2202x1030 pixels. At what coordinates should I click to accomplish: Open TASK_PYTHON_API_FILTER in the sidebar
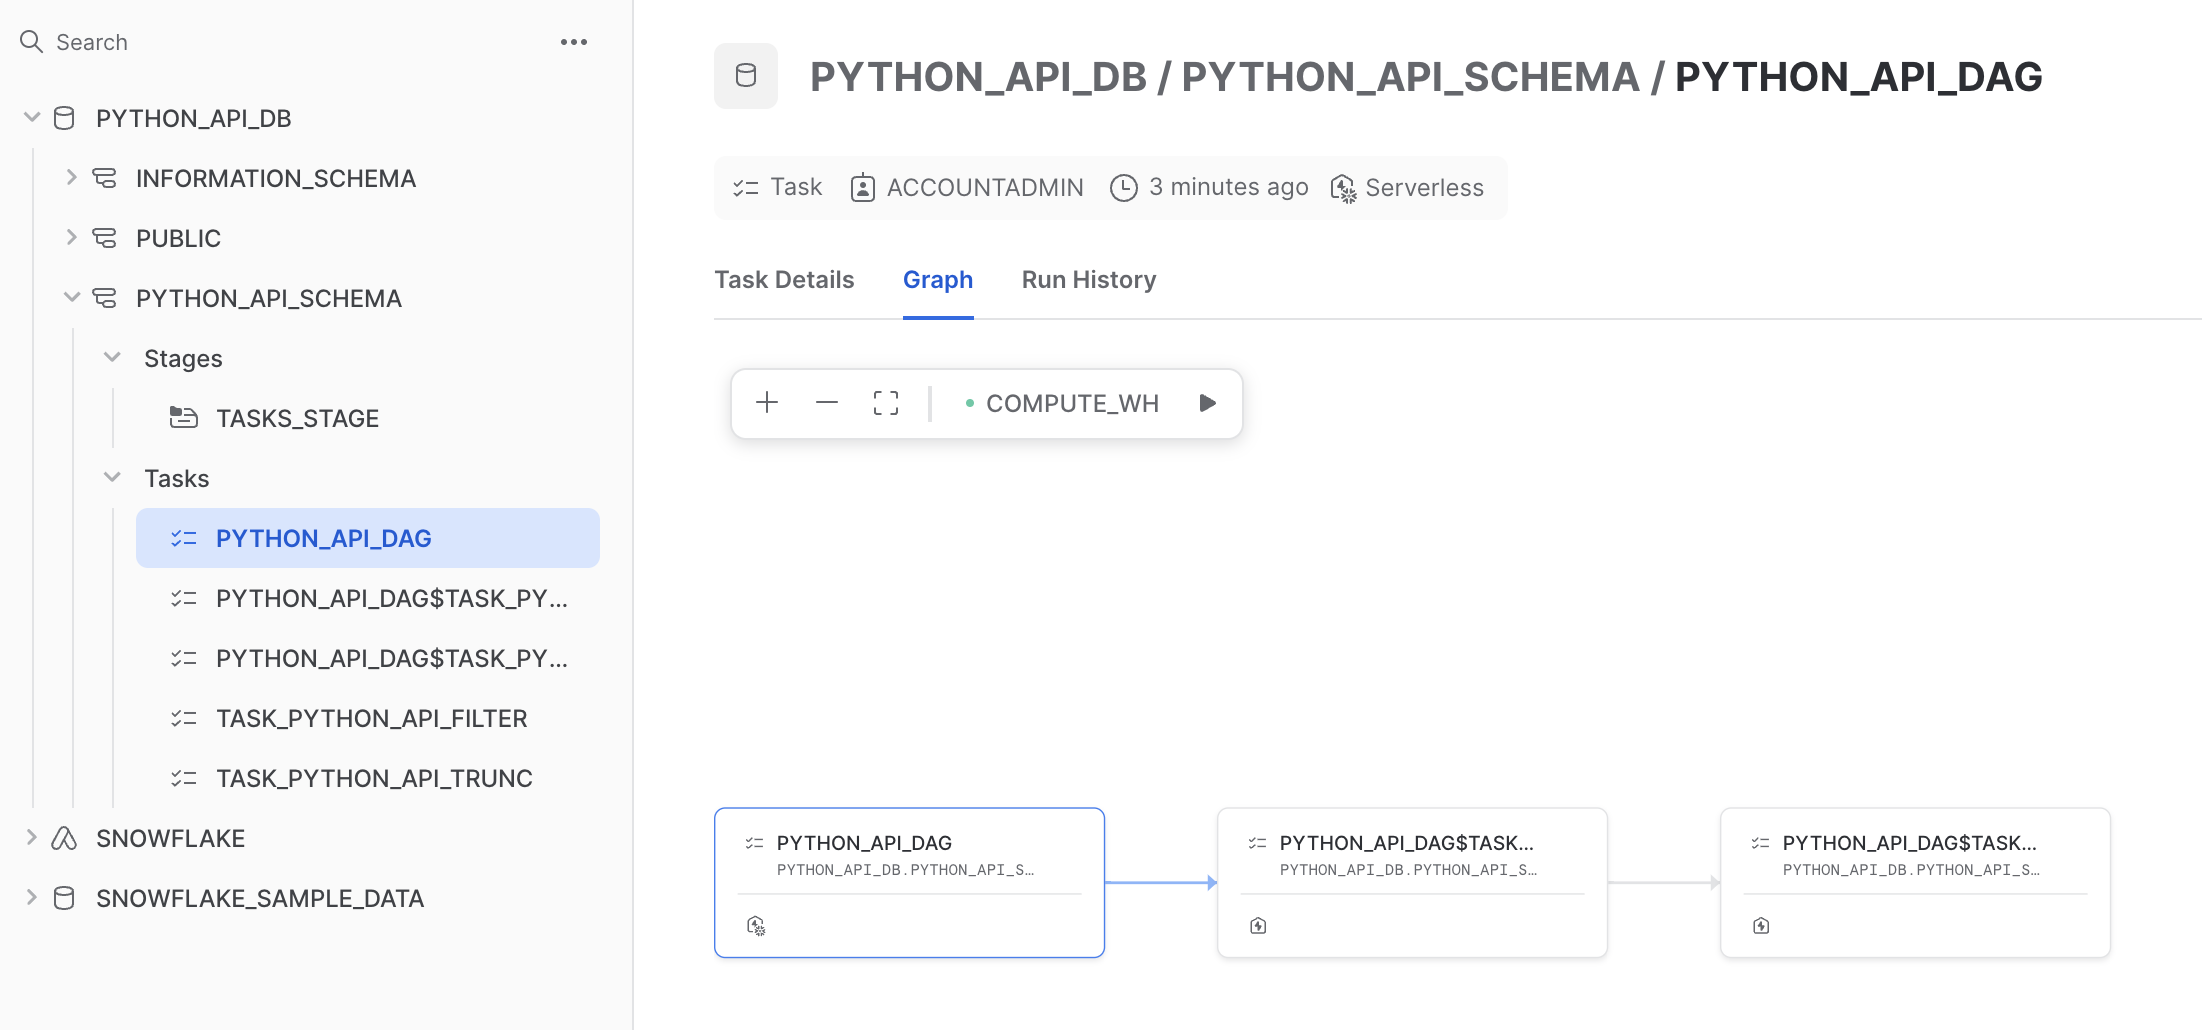coord(371,718)
